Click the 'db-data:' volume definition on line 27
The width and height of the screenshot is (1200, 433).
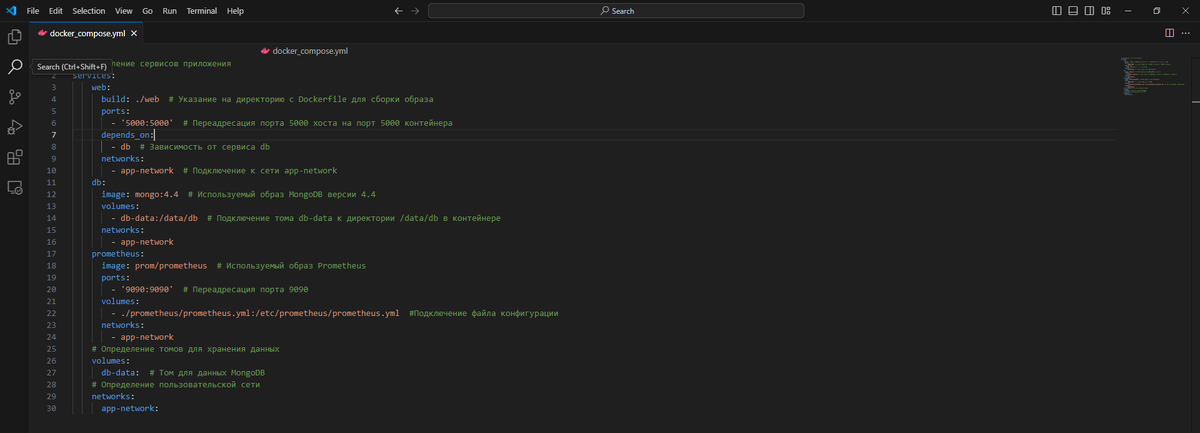click(x=120, y=372)
